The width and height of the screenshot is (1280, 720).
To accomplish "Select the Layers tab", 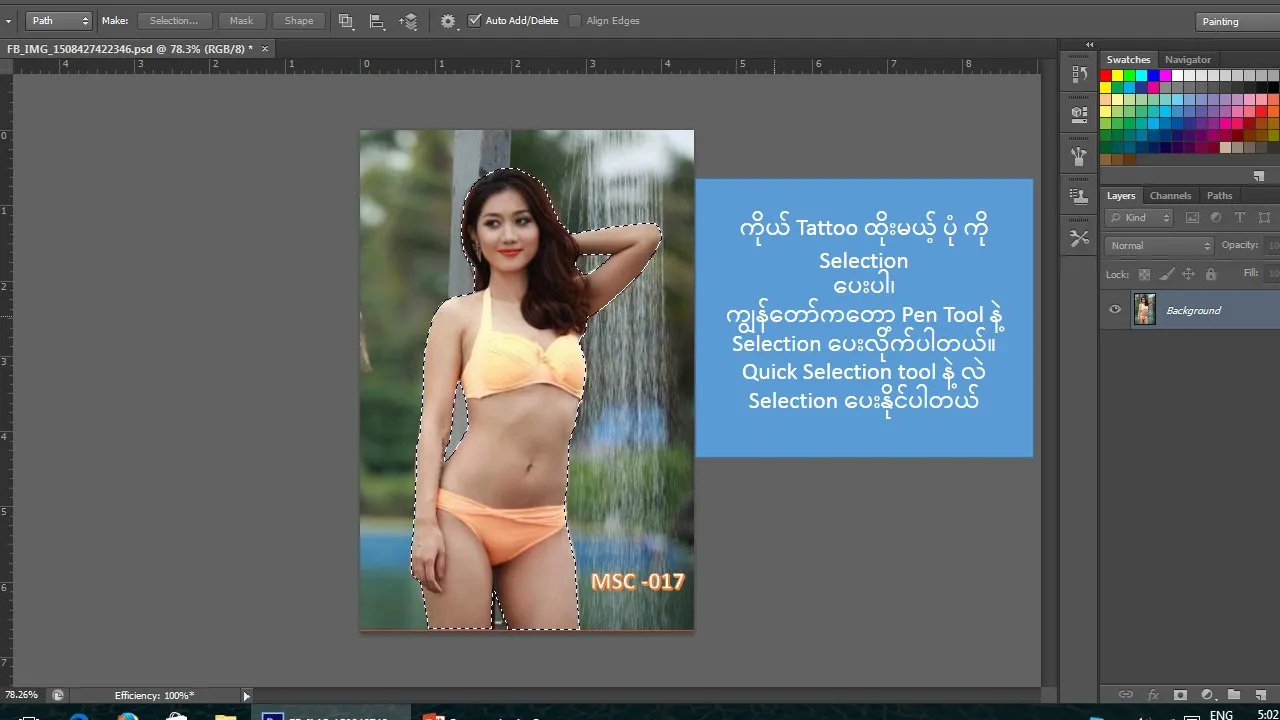I will (x=1121, y=196).
